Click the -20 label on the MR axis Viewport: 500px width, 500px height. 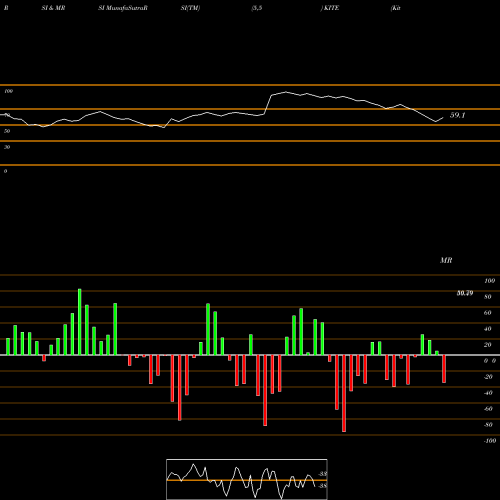click(488, 377)
